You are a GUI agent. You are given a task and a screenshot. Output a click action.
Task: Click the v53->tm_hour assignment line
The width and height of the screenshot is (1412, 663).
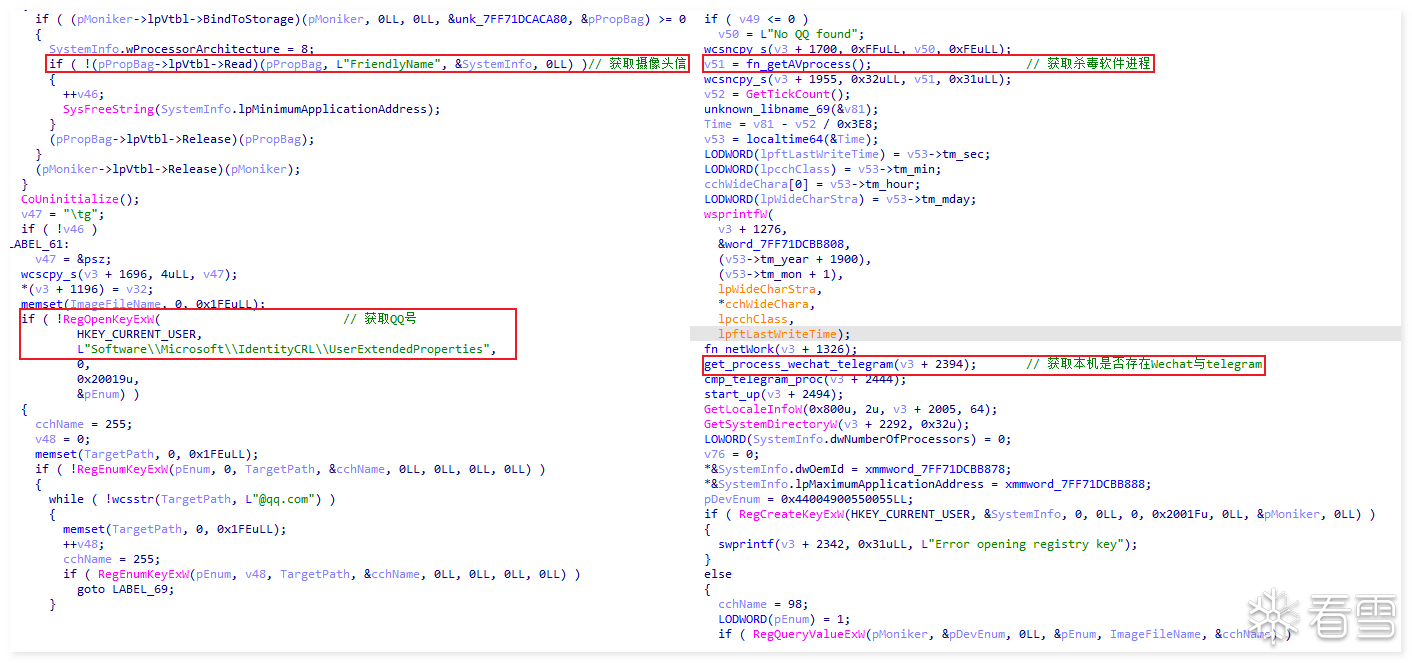[x=812, y=184]
